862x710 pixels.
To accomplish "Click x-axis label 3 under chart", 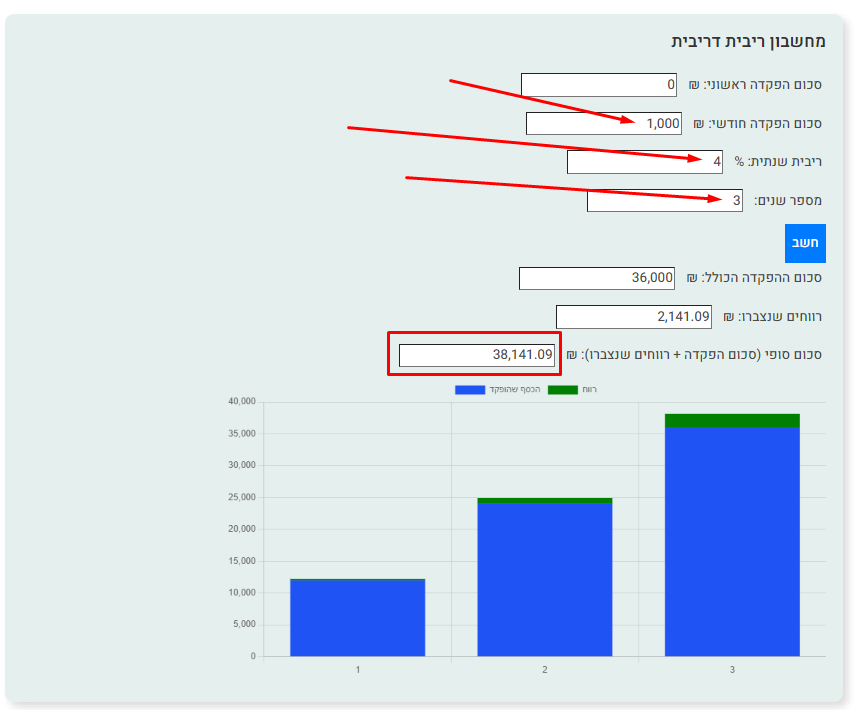I will (x=732, y=670).
